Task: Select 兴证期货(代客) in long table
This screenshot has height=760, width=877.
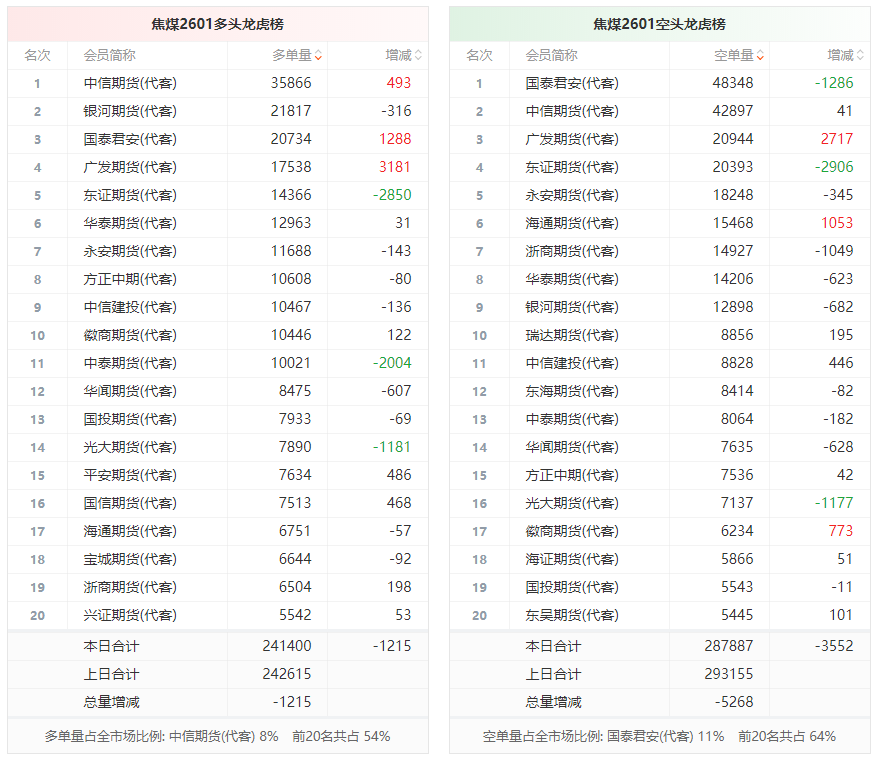Action: tap(130, 615)
